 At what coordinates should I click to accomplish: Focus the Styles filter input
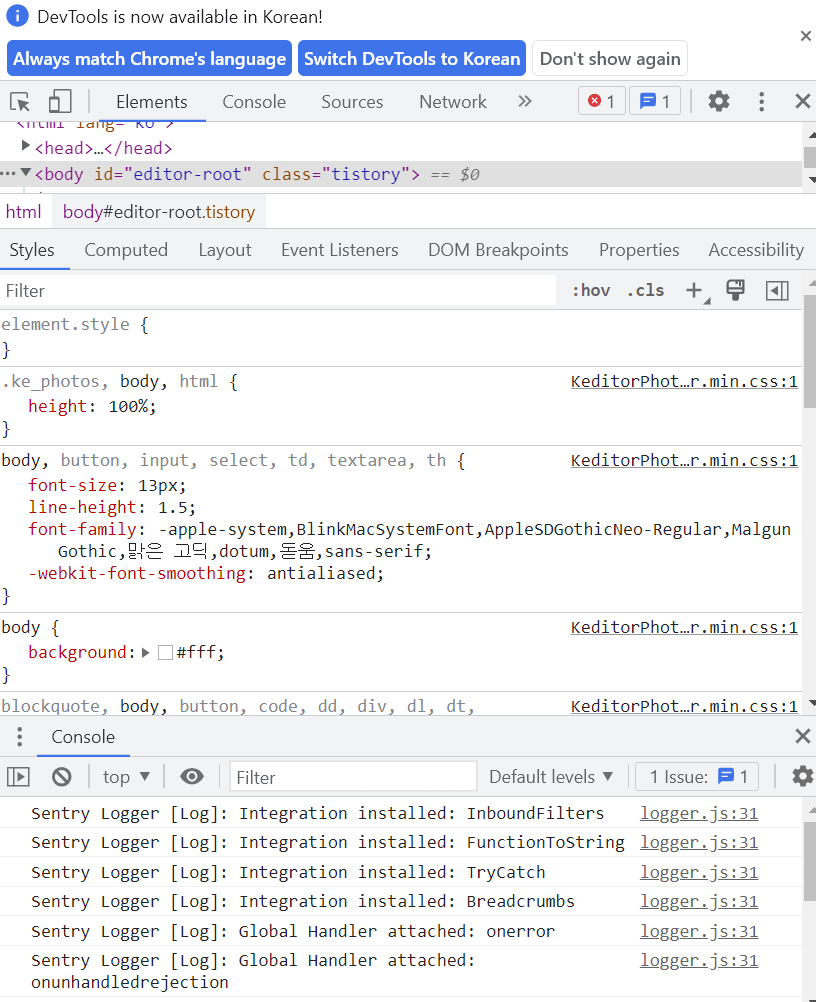point(278,291)
